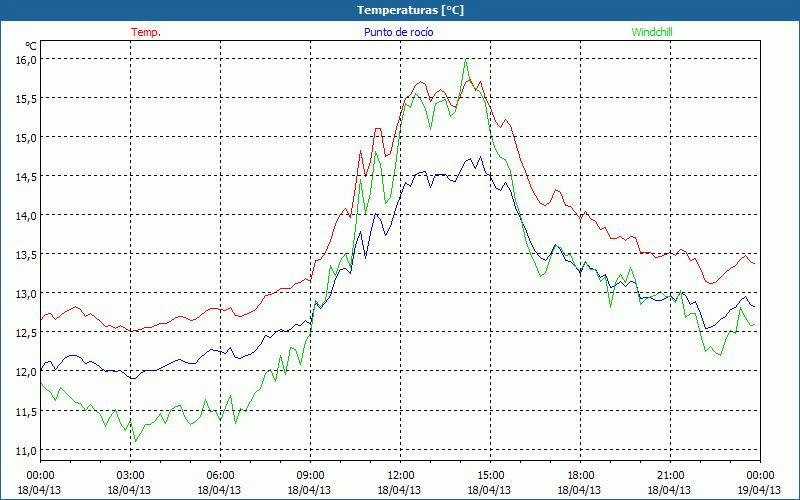The width and height of the screenshot is (800, 500).
Task: Click the 12,5 y-axis value
Action: tap(26, 333)
